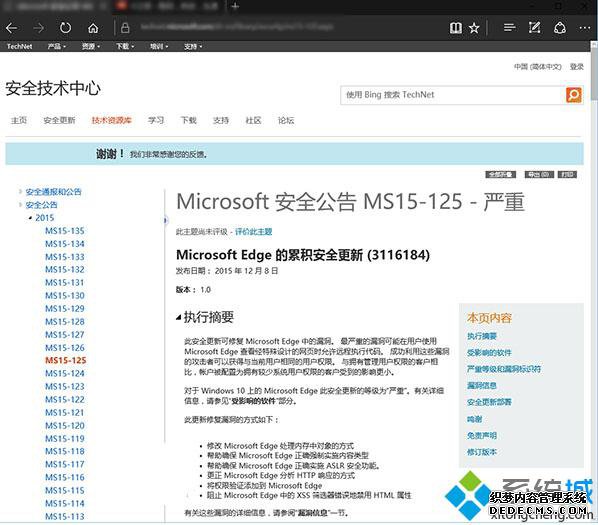Screen dimensions: 598x525
Task: Click the Bing TechNet search box
Action: coord(453,95)
